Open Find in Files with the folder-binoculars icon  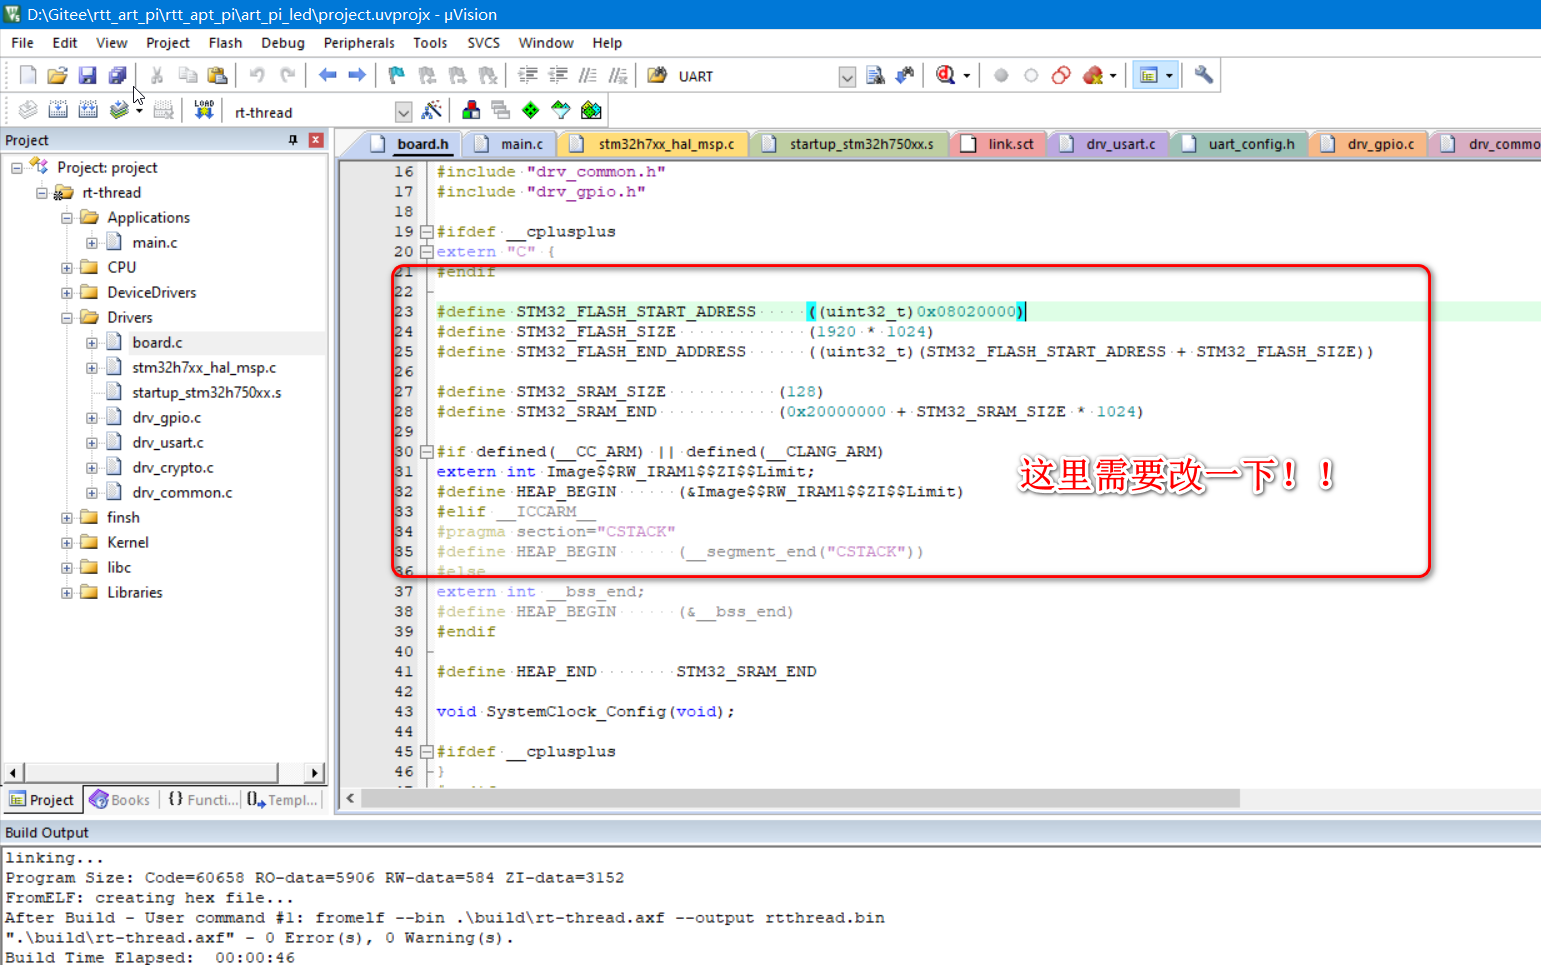[x=657, y=76]
